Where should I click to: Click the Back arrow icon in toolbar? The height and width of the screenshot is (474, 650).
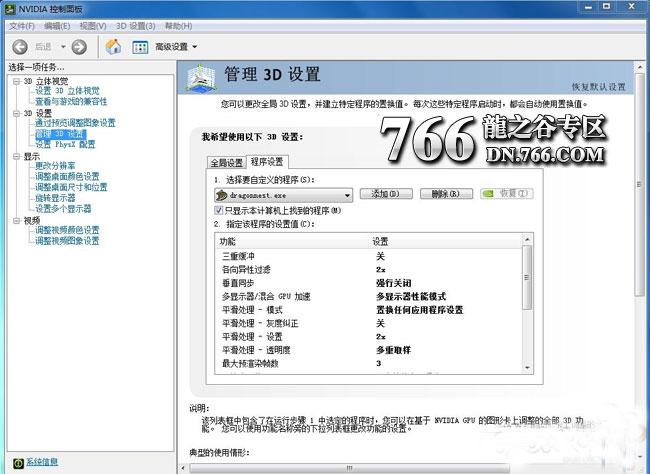19,47
